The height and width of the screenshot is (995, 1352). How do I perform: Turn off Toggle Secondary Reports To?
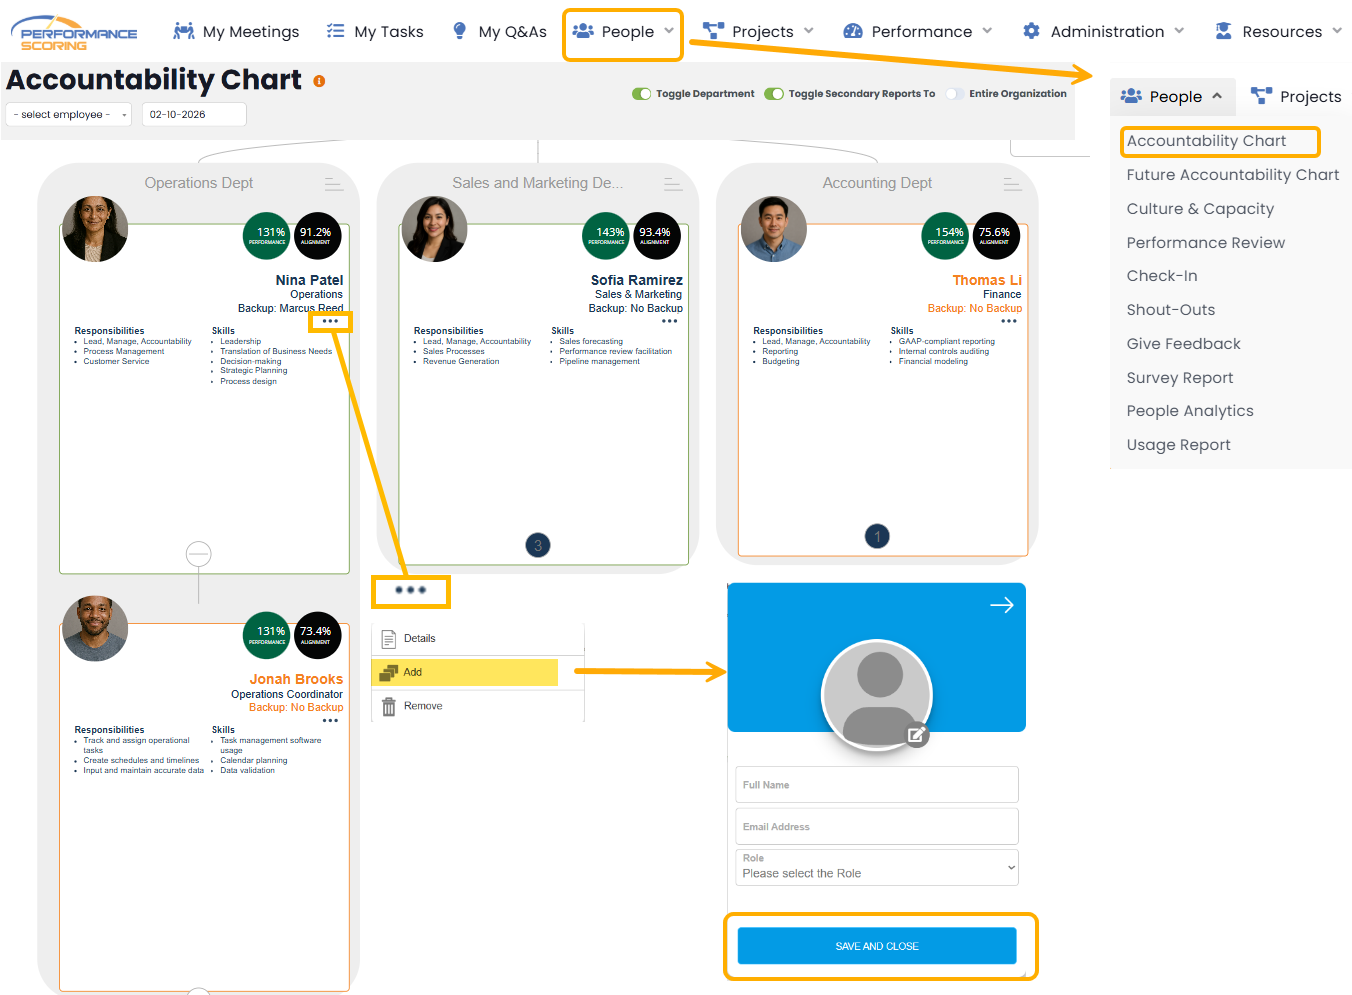pos(774,94)
